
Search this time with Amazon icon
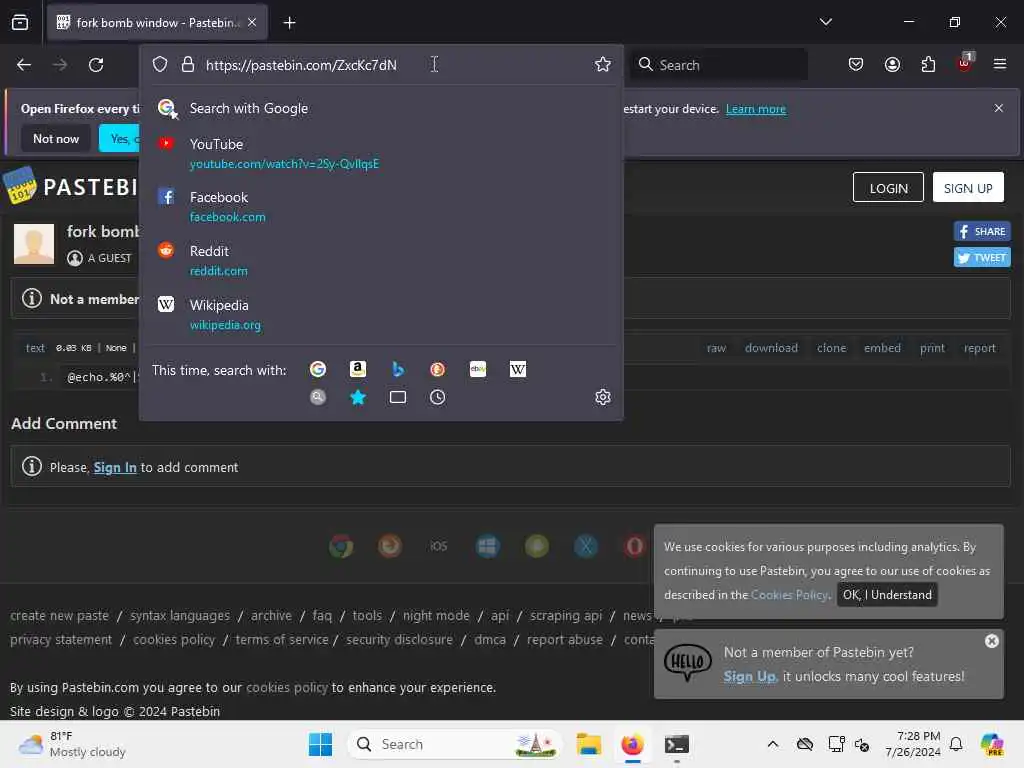pyautogui.click(x=357, y=369)
